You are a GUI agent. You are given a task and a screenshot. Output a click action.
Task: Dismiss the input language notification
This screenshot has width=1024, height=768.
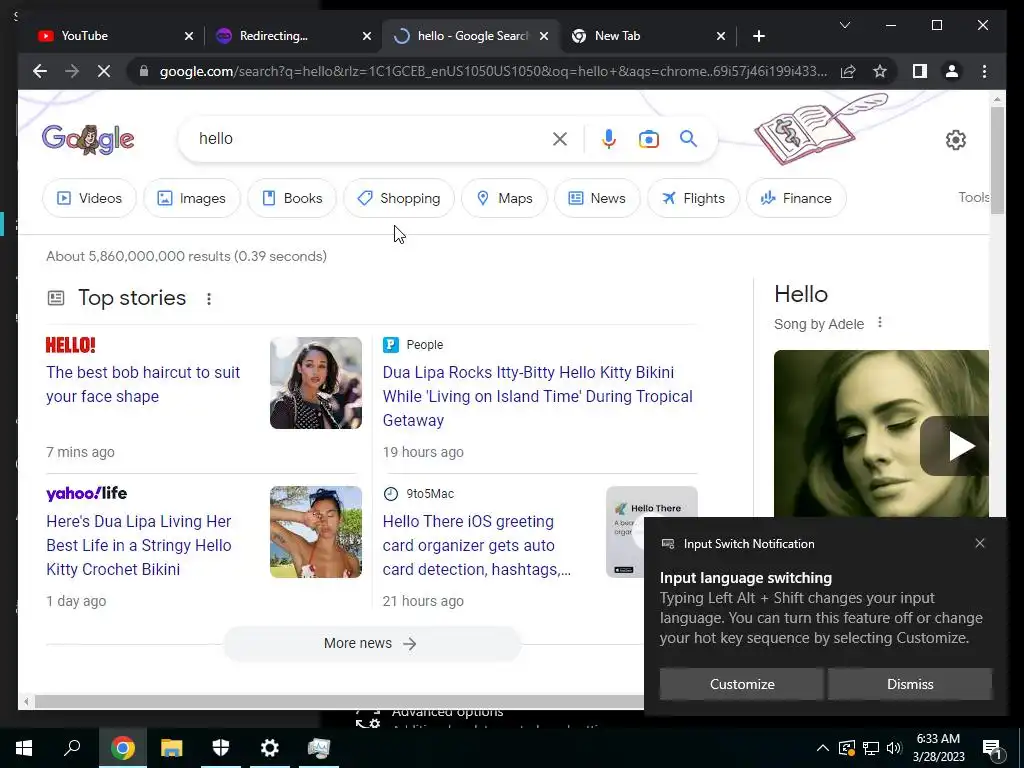910,684
